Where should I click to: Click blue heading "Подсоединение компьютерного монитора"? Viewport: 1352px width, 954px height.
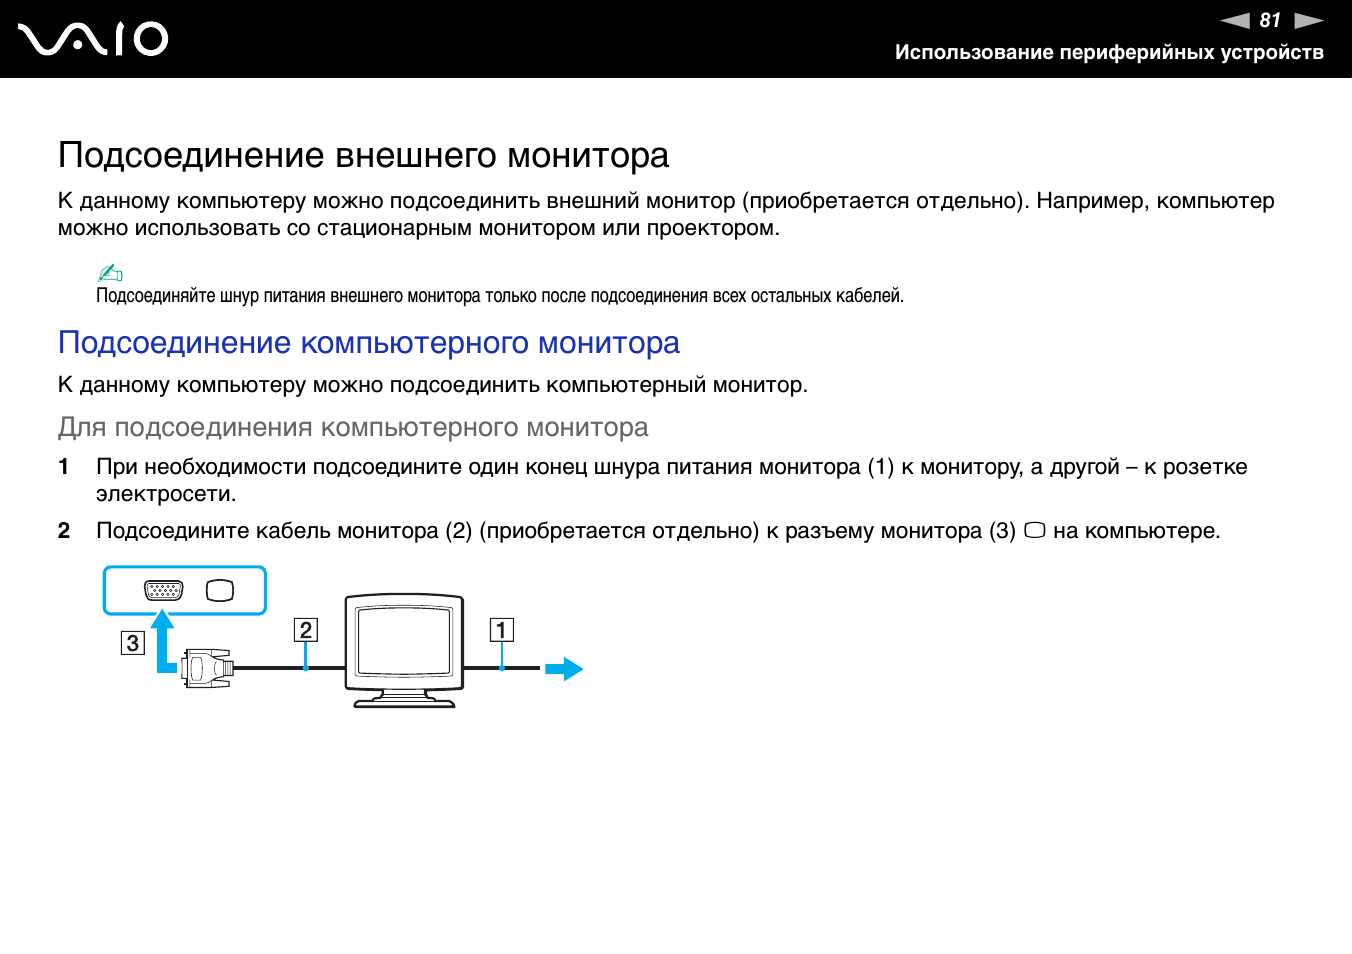click(x=368, y=343)
